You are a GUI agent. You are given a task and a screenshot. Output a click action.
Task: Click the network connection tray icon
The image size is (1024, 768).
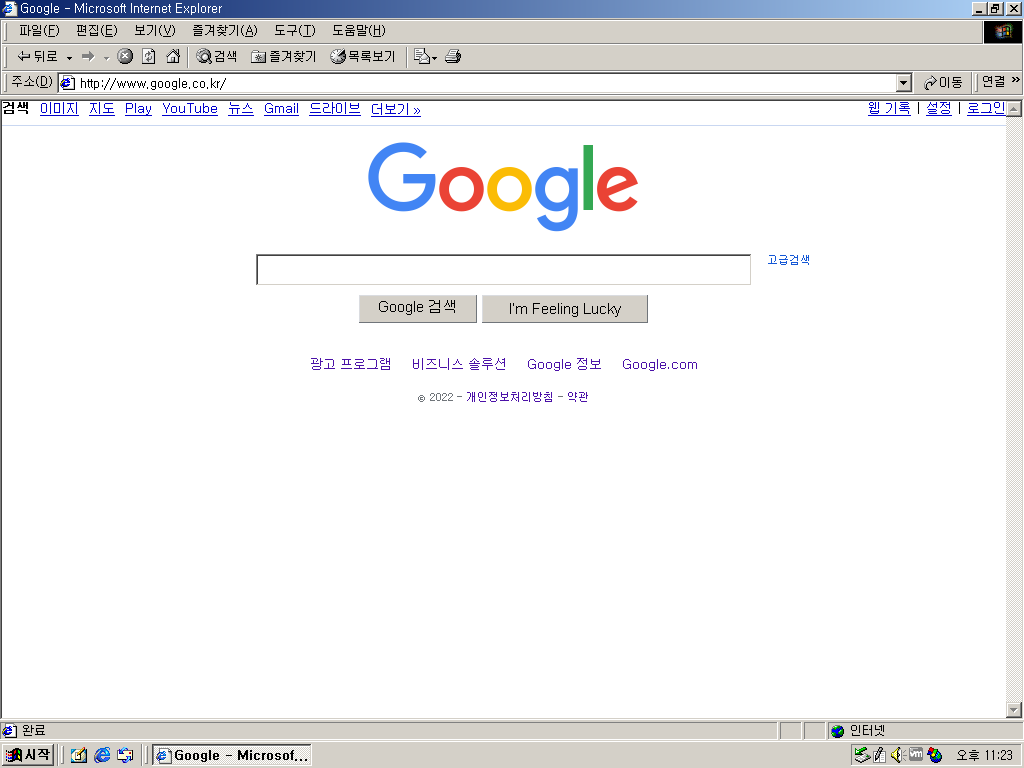click(x=862, y=755)
